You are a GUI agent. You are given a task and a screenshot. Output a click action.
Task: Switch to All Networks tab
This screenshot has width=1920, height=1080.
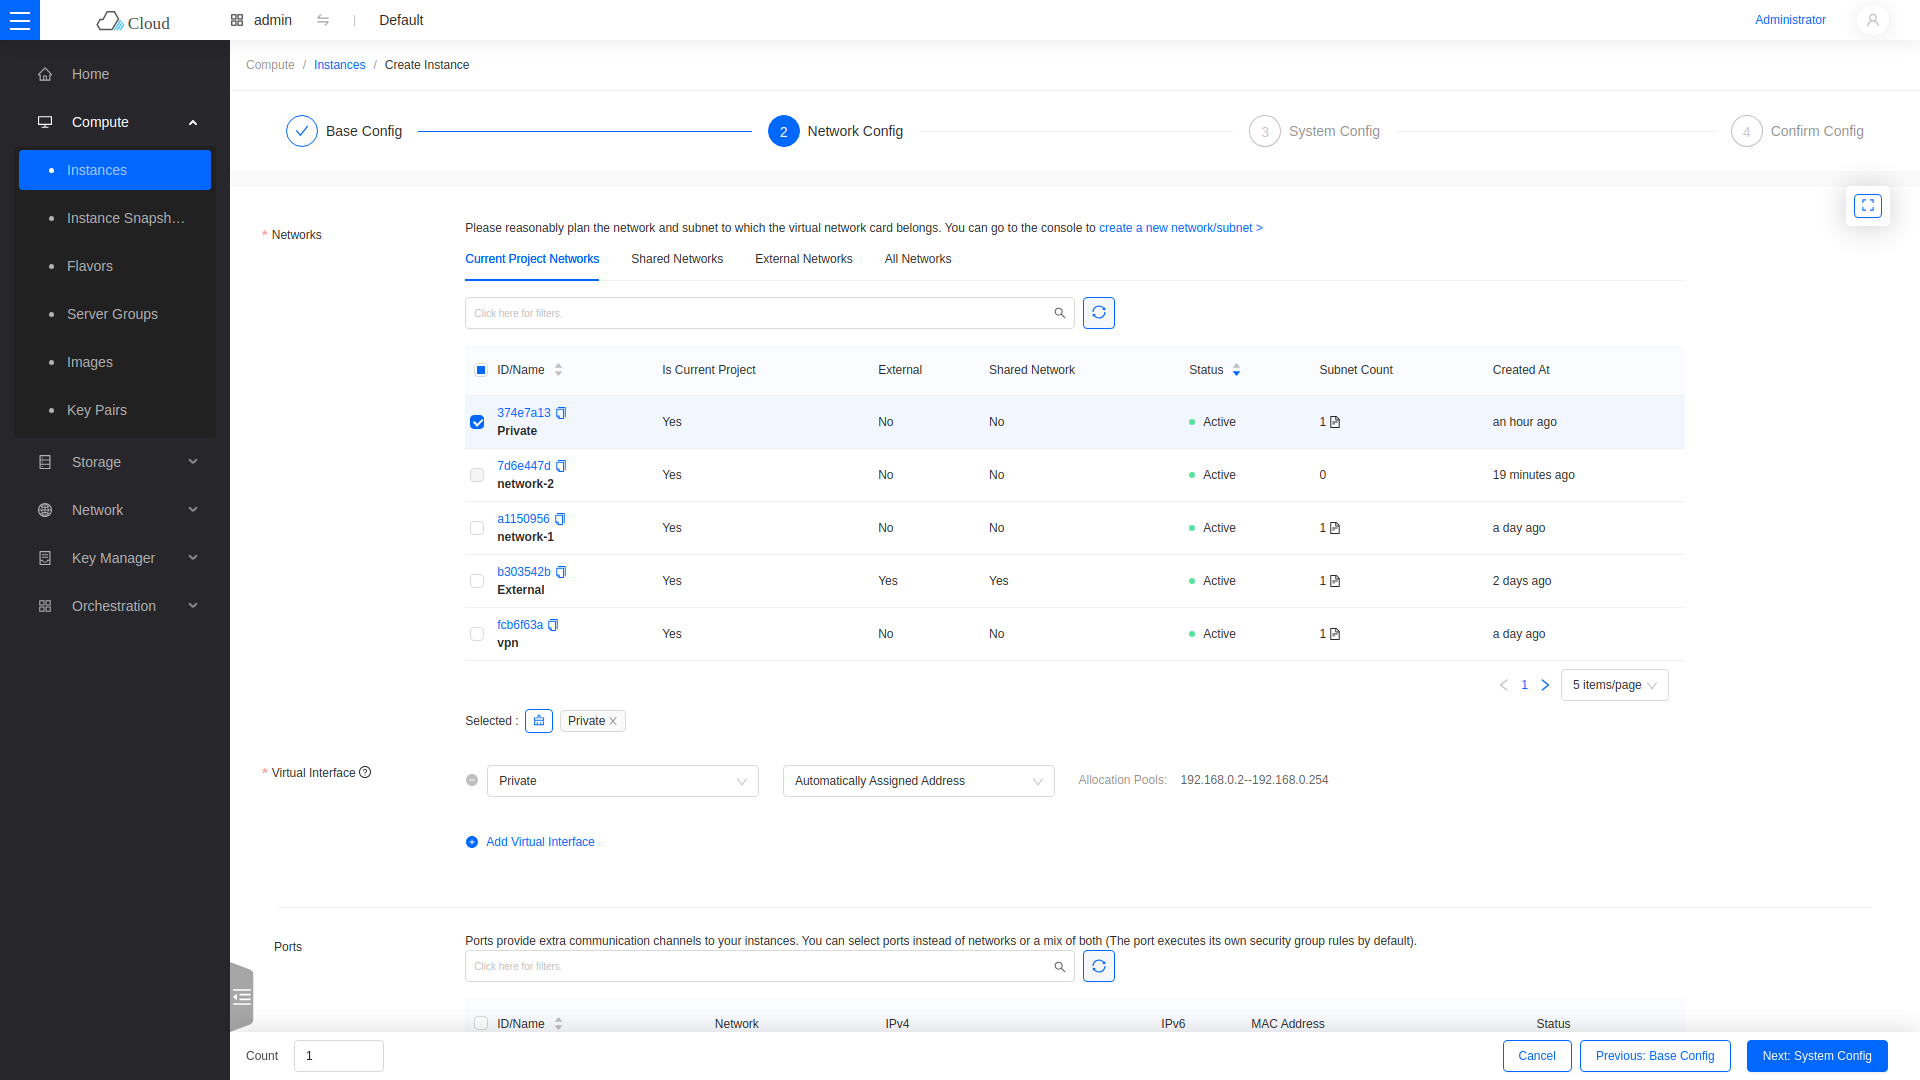point(918,259)
